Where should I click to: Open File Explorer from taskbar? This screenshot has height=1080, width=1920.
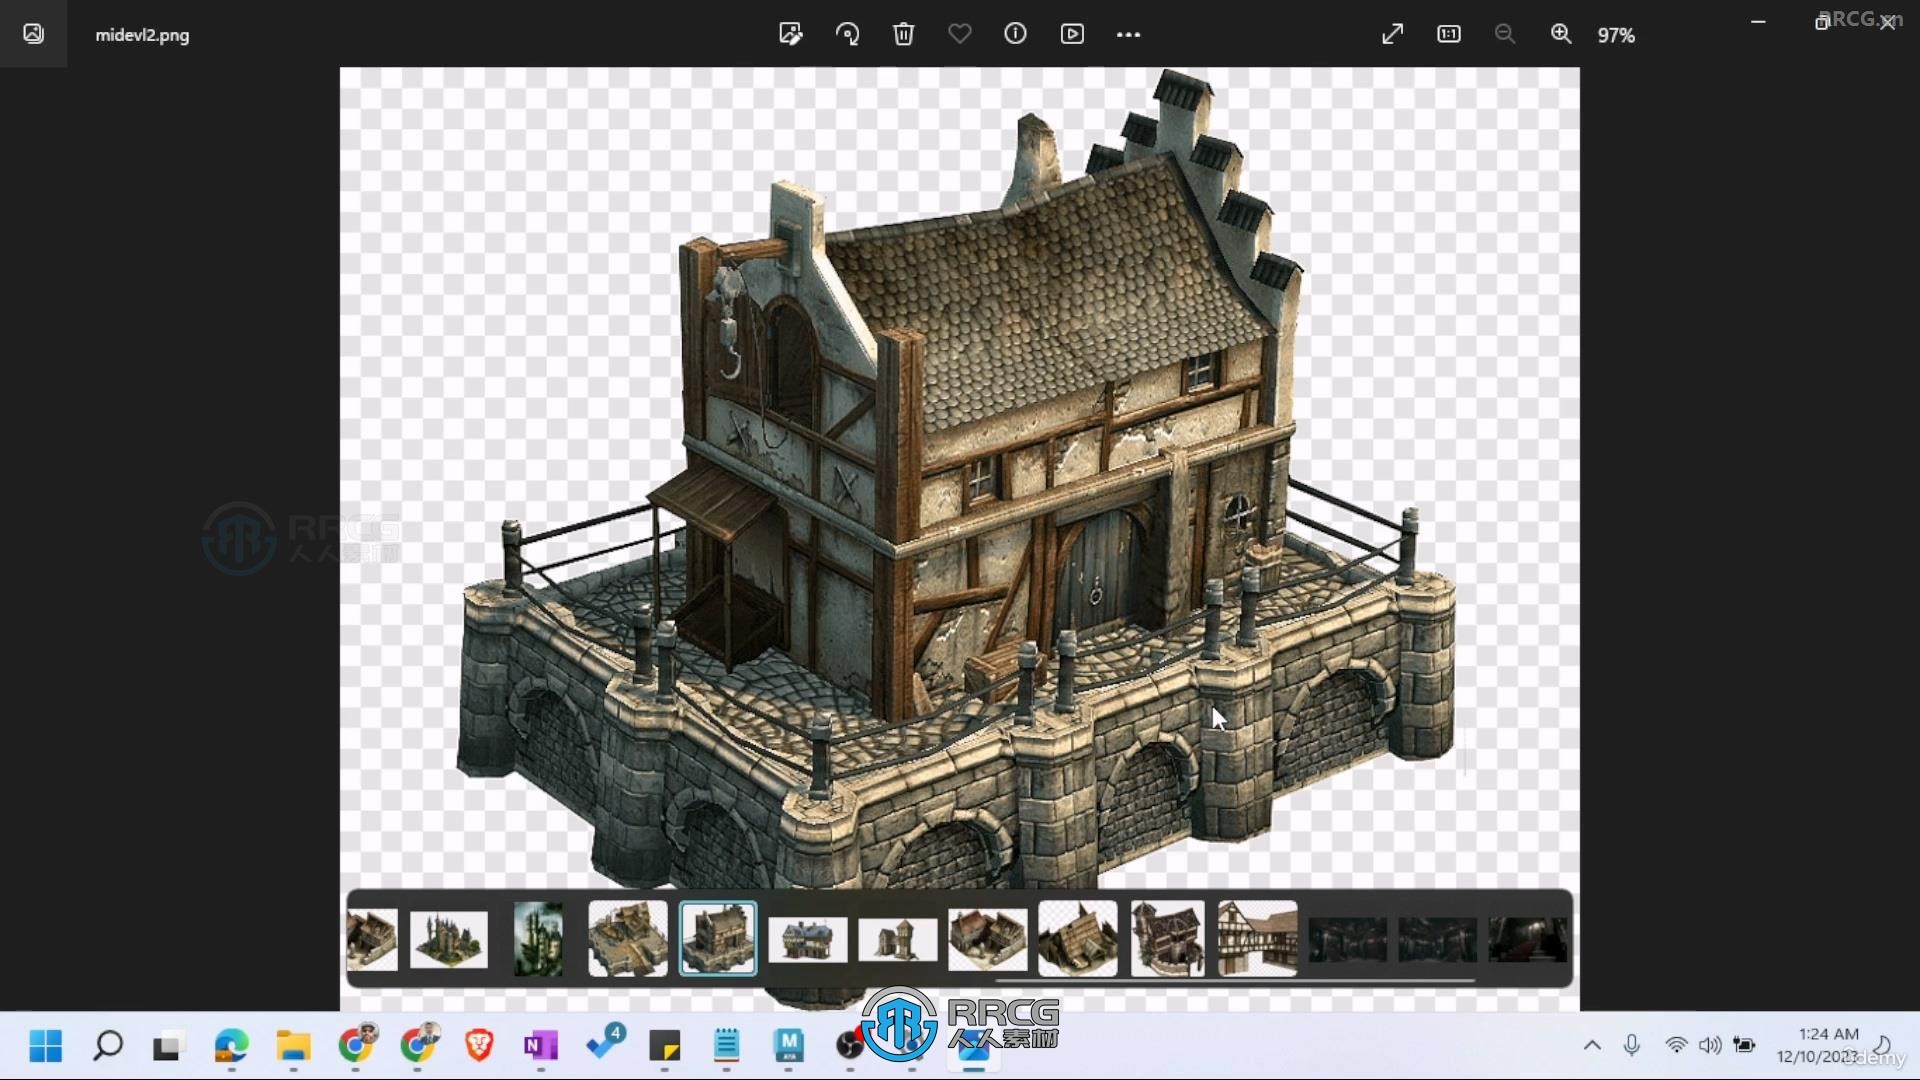[294, 1046]
